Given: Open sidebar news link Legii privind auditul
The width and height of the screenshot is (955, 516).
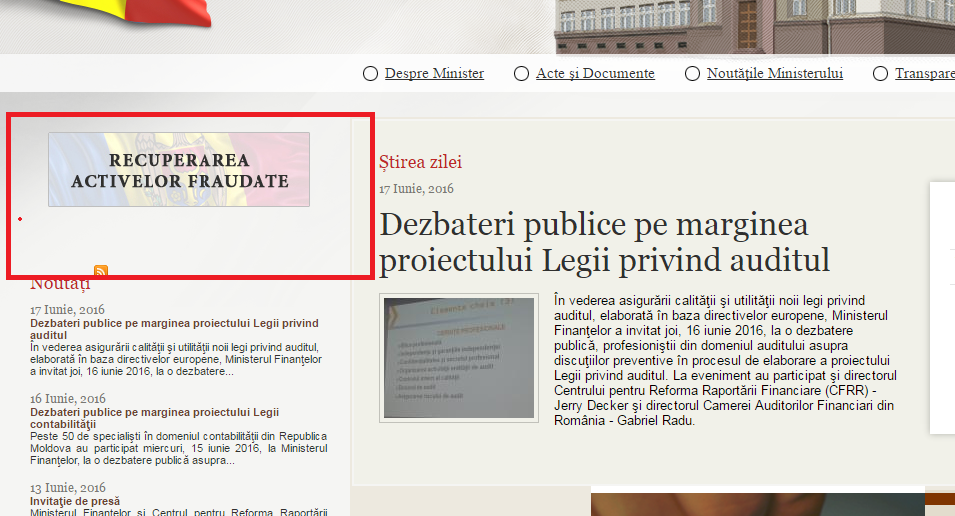Looking at the screenshot, I should click(x=174, y=329).
